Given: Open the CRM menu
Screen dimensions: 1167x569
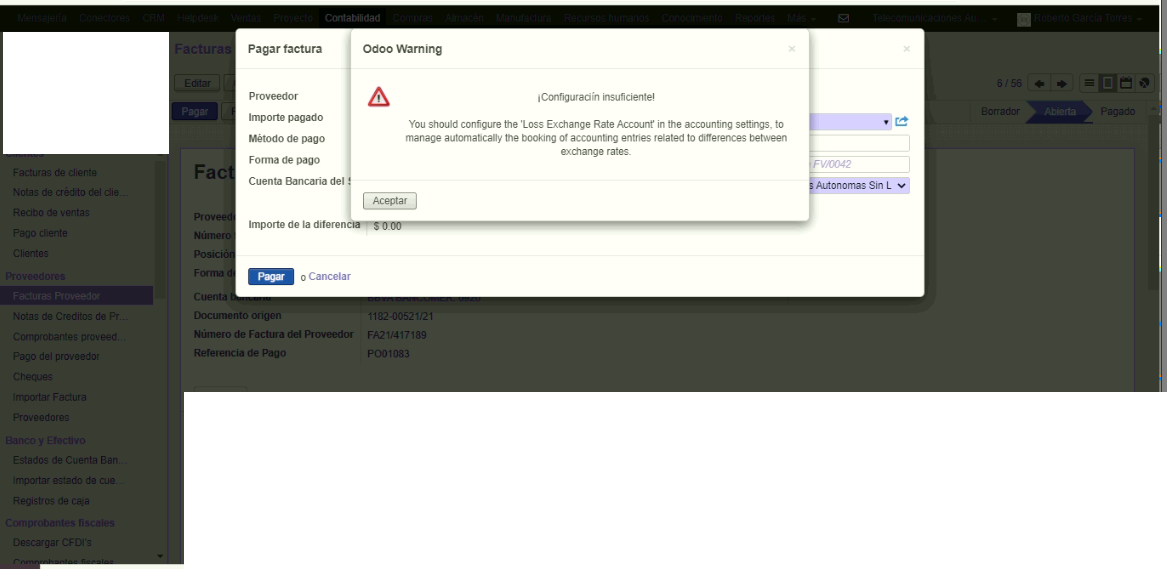Looking at the screenshot, I should (153, 18).
